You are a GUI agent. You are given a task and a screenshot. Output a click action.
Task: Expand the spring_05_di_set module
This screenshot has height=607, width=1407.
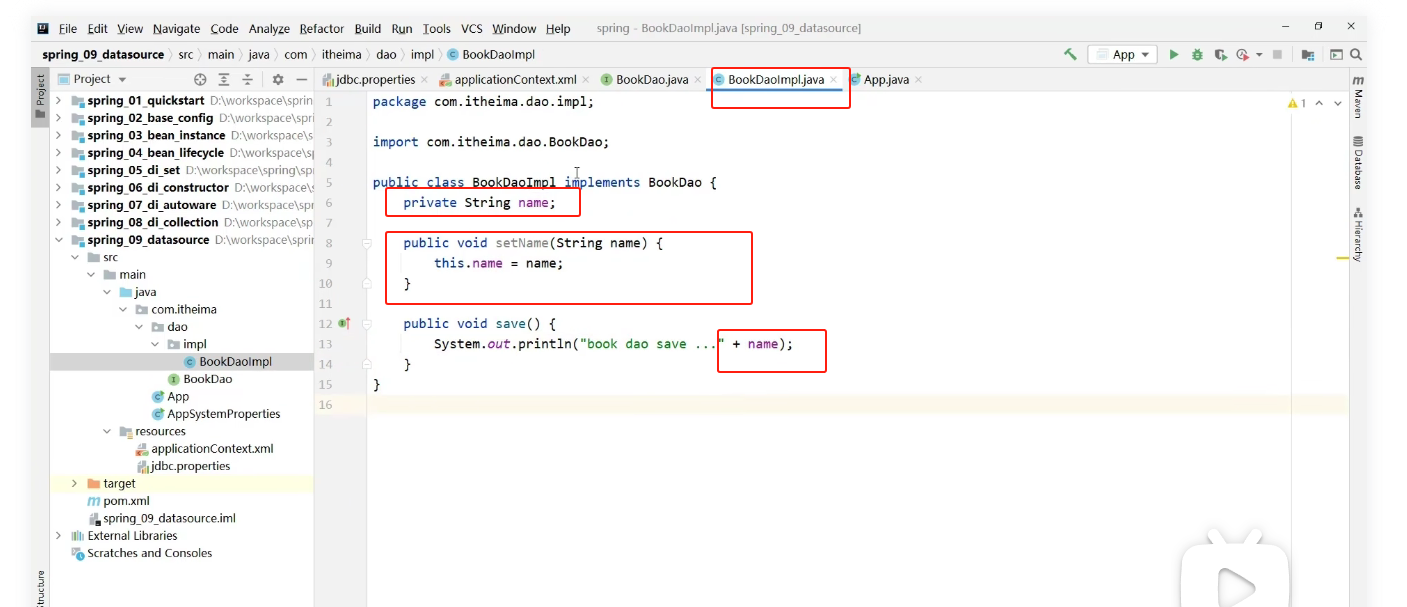pyautogui.click(x=58, y=170)
